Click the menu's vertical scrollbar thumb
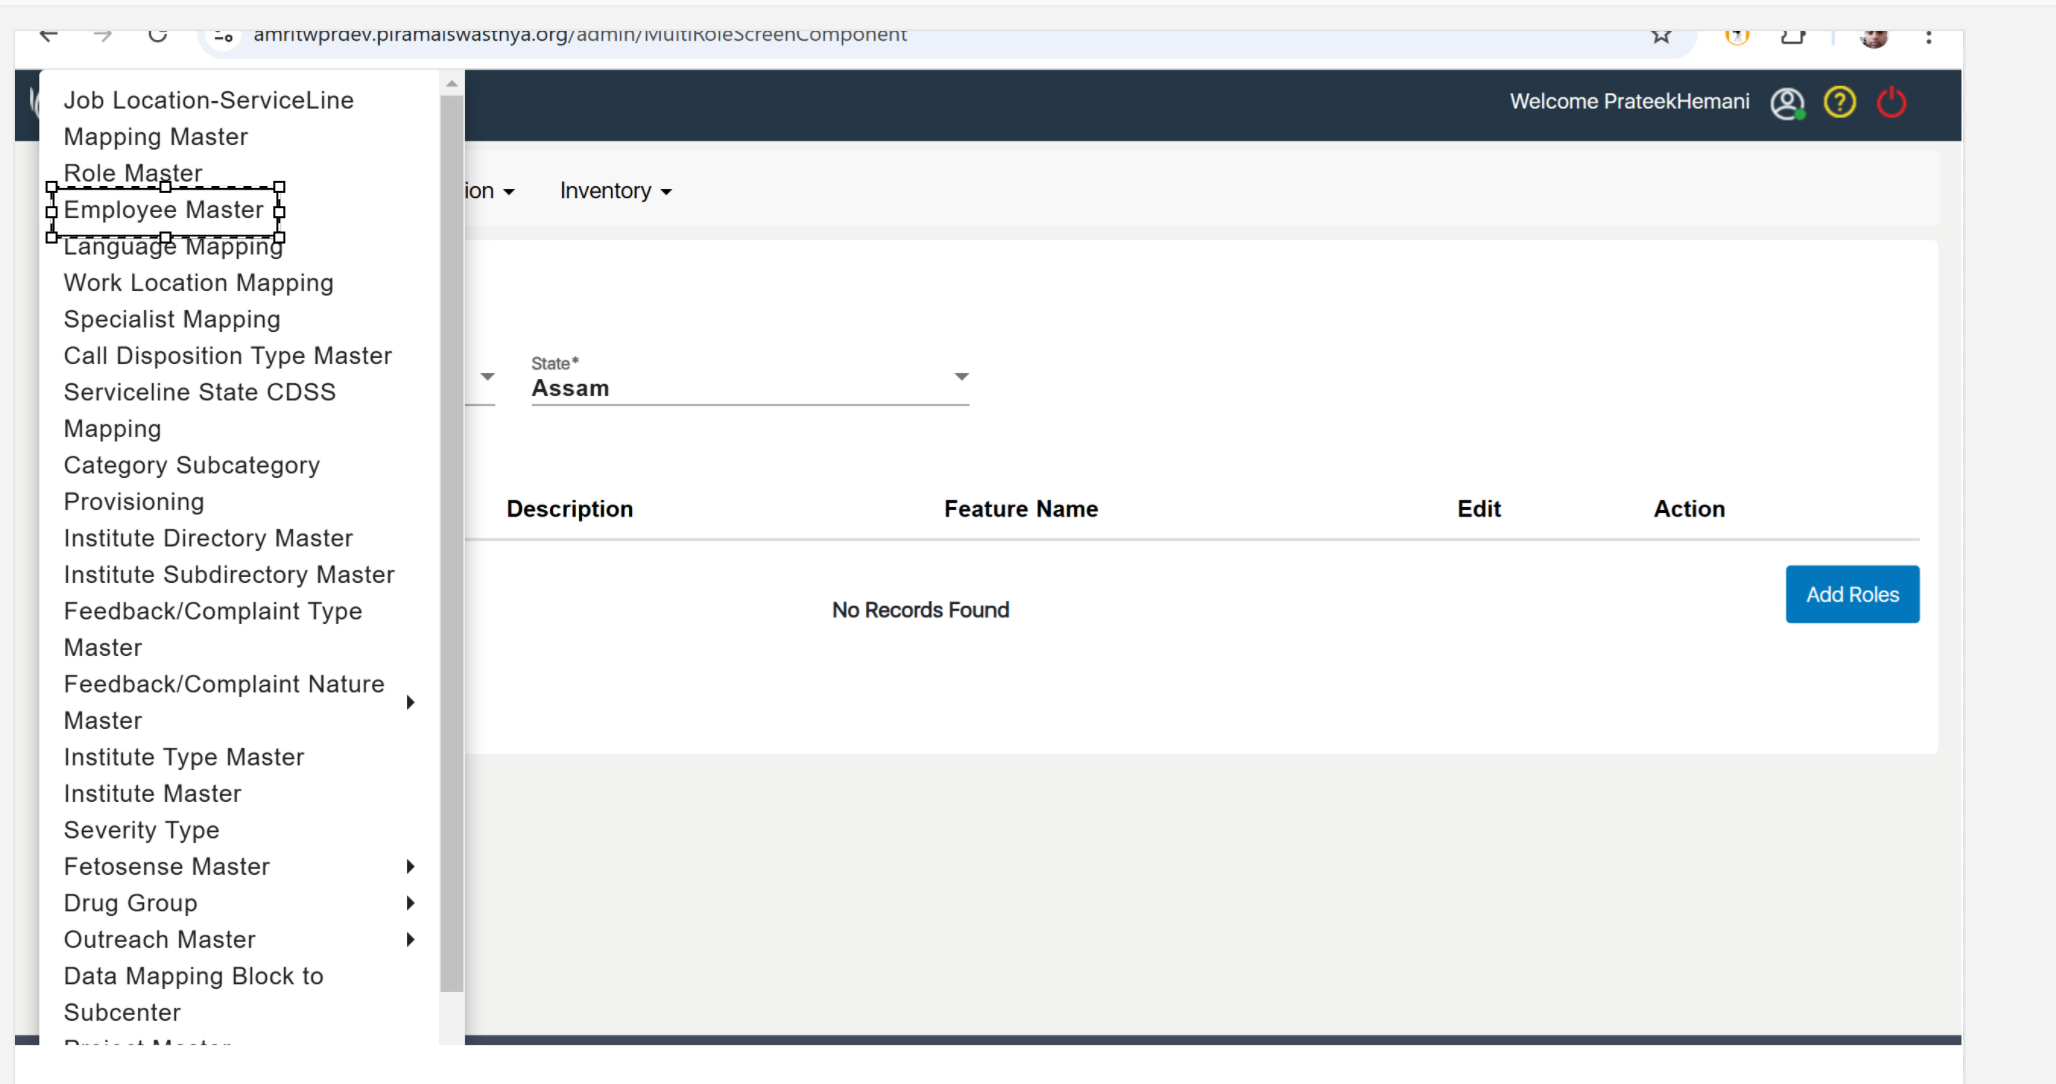2056x1084 pixels. pyautogui.click(x=451, y=543)
